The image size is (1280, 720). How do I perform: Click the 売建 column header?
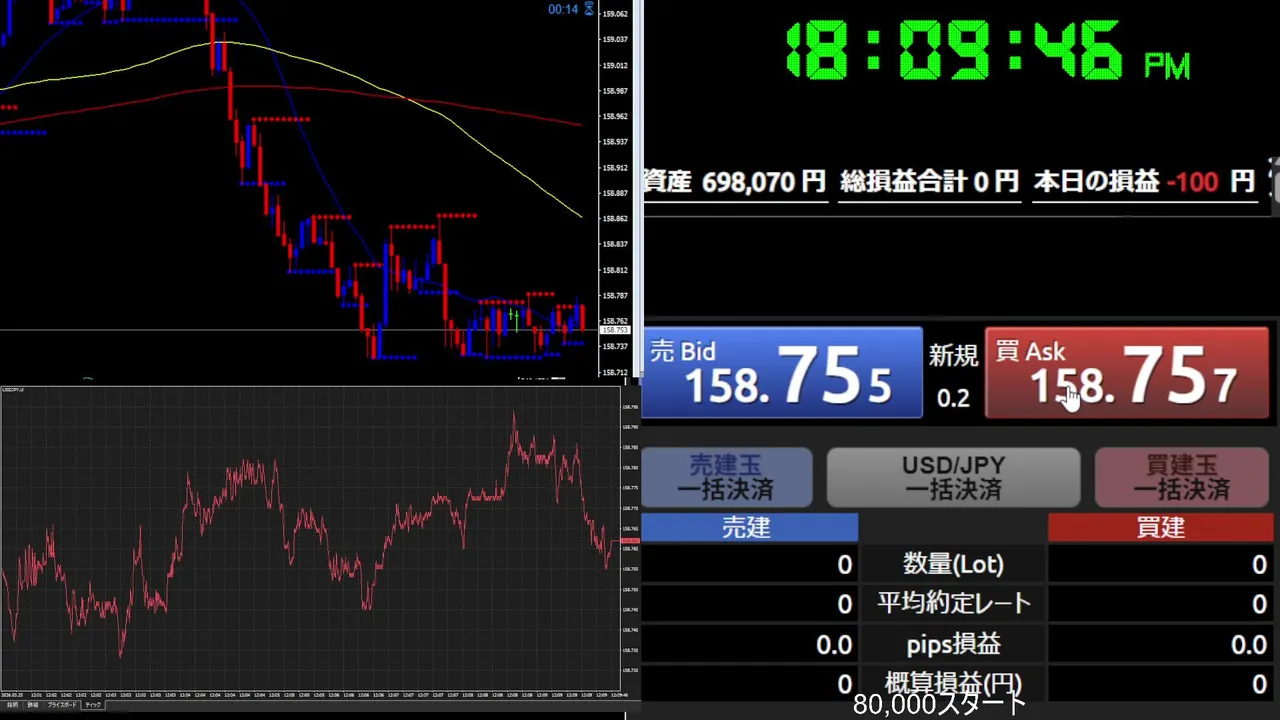pos(749,528)
